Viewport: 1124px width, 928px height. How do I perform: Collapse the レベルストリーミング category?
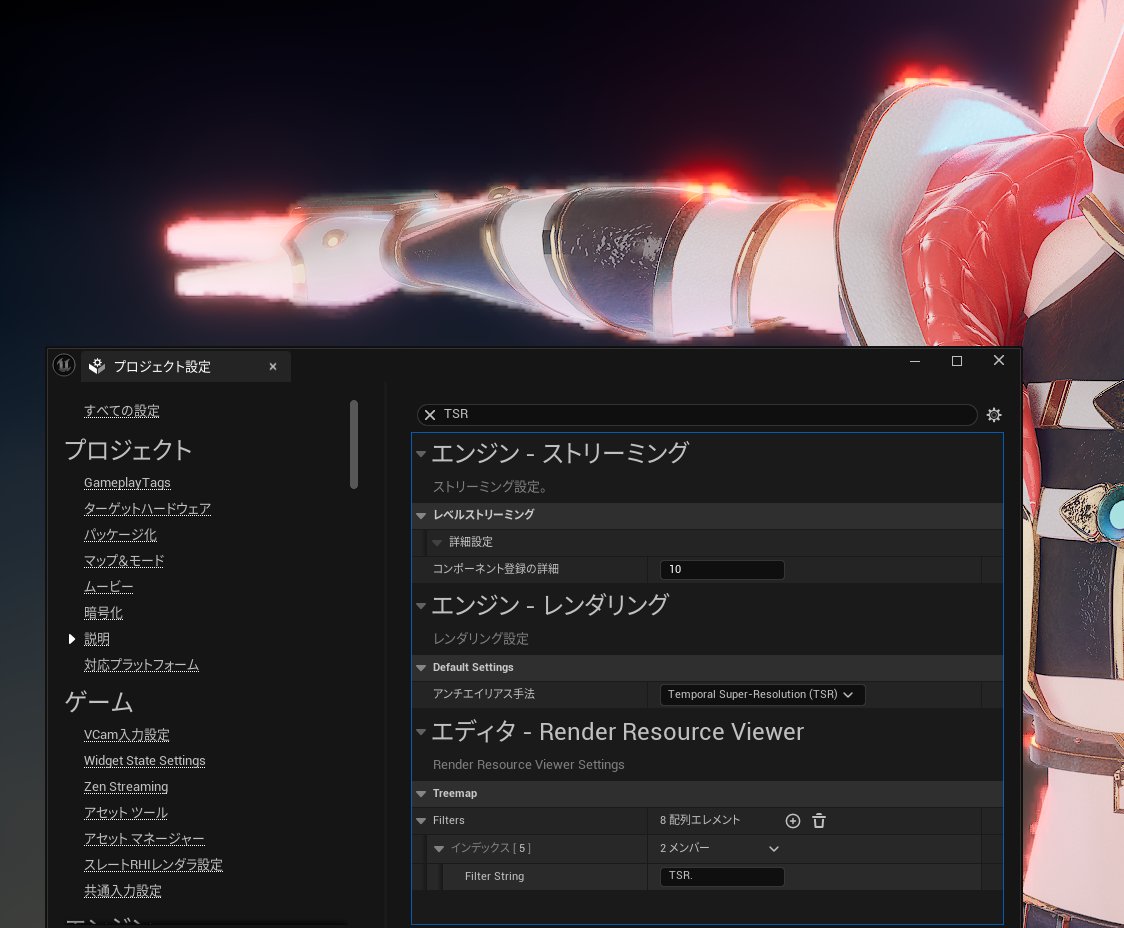click(421, 515)
